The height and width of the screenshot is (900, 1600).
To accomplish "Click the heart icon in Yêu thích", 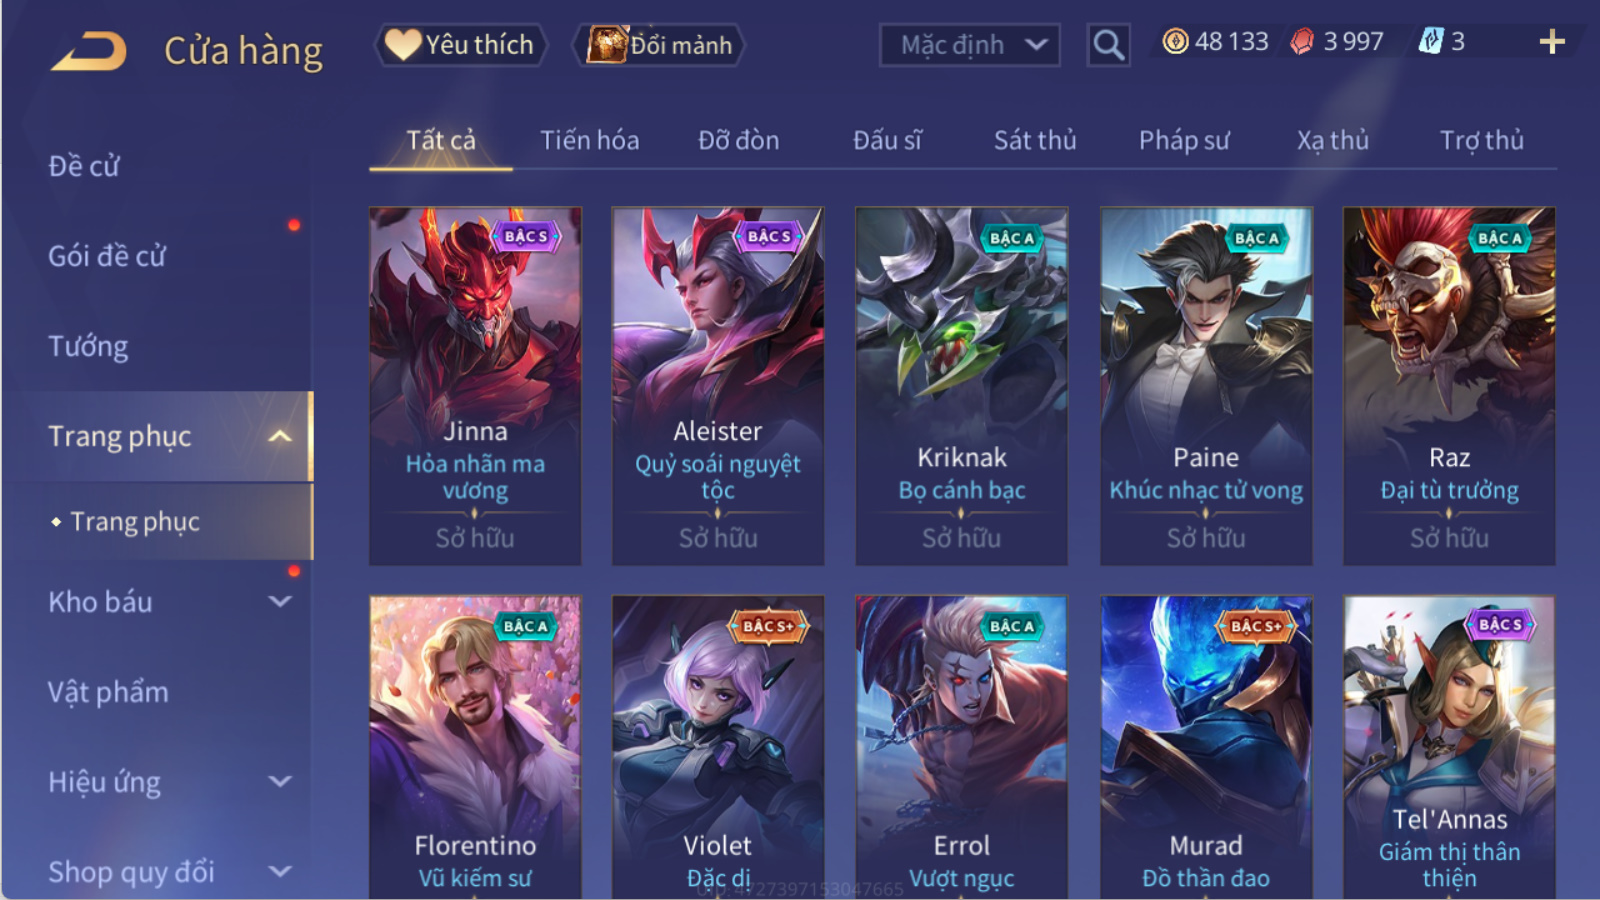I will [403, 45].
